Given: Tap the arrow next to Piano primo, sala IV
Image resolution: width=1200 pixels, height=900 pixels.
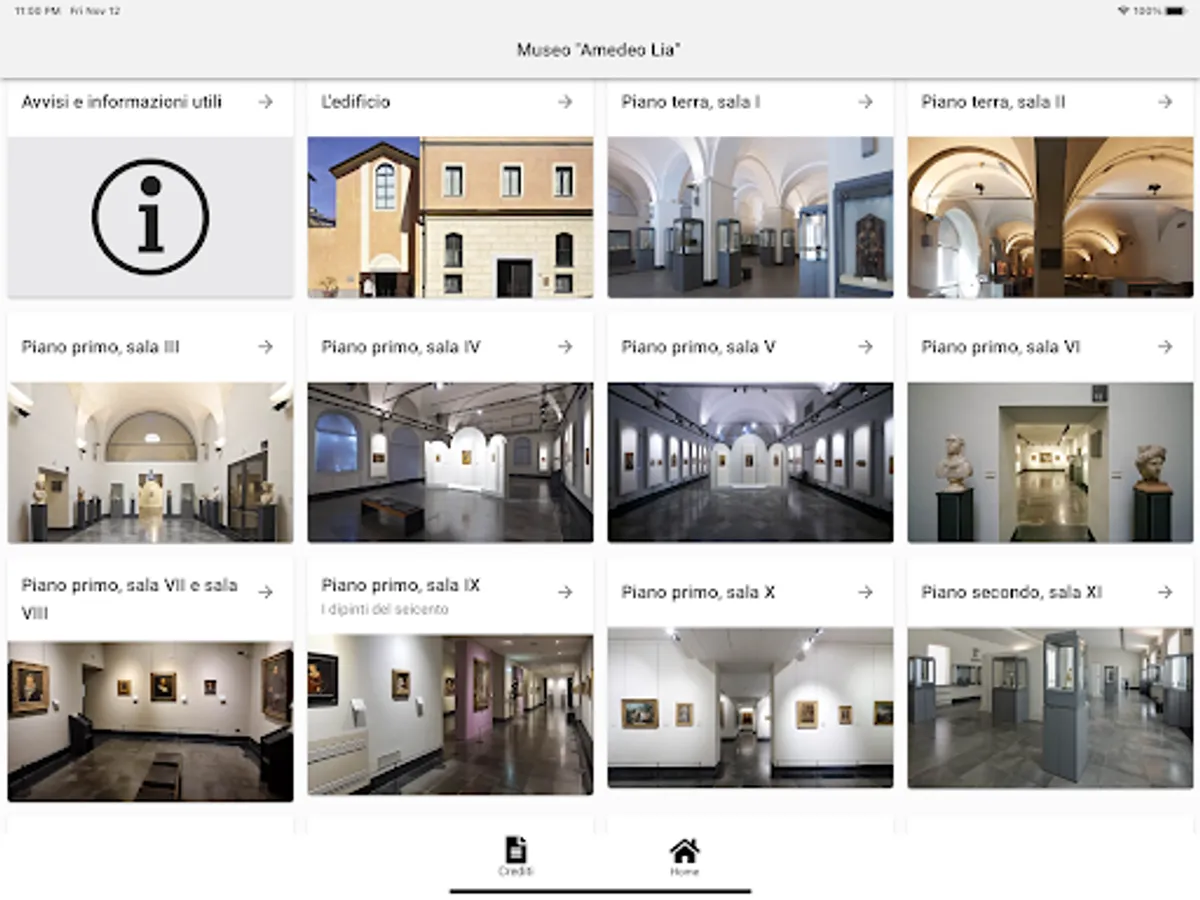Looking at the screenshot, I should [565, 347].
